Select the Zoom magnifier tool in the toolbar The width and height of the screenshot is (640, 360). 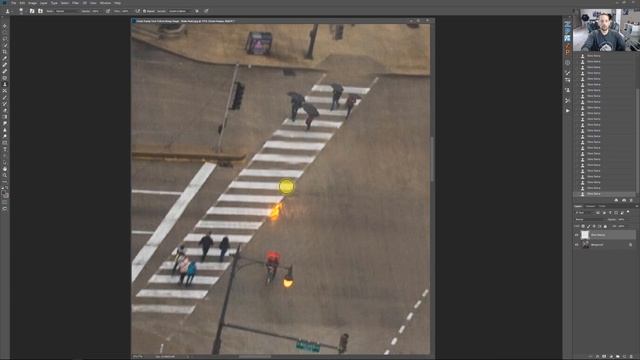click(x=5, y=175)
